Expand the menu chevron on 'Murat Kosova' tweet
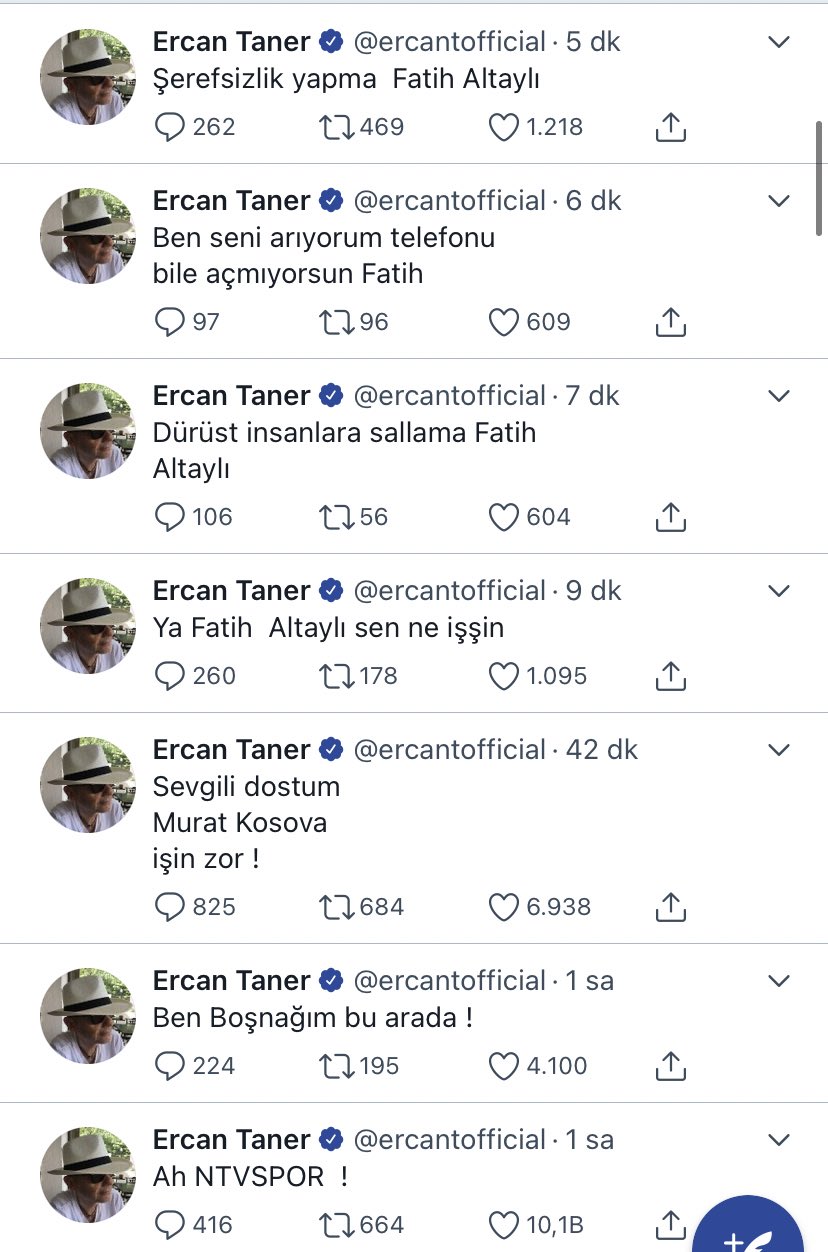828x1252 pixels. click(x=778, y=750)
